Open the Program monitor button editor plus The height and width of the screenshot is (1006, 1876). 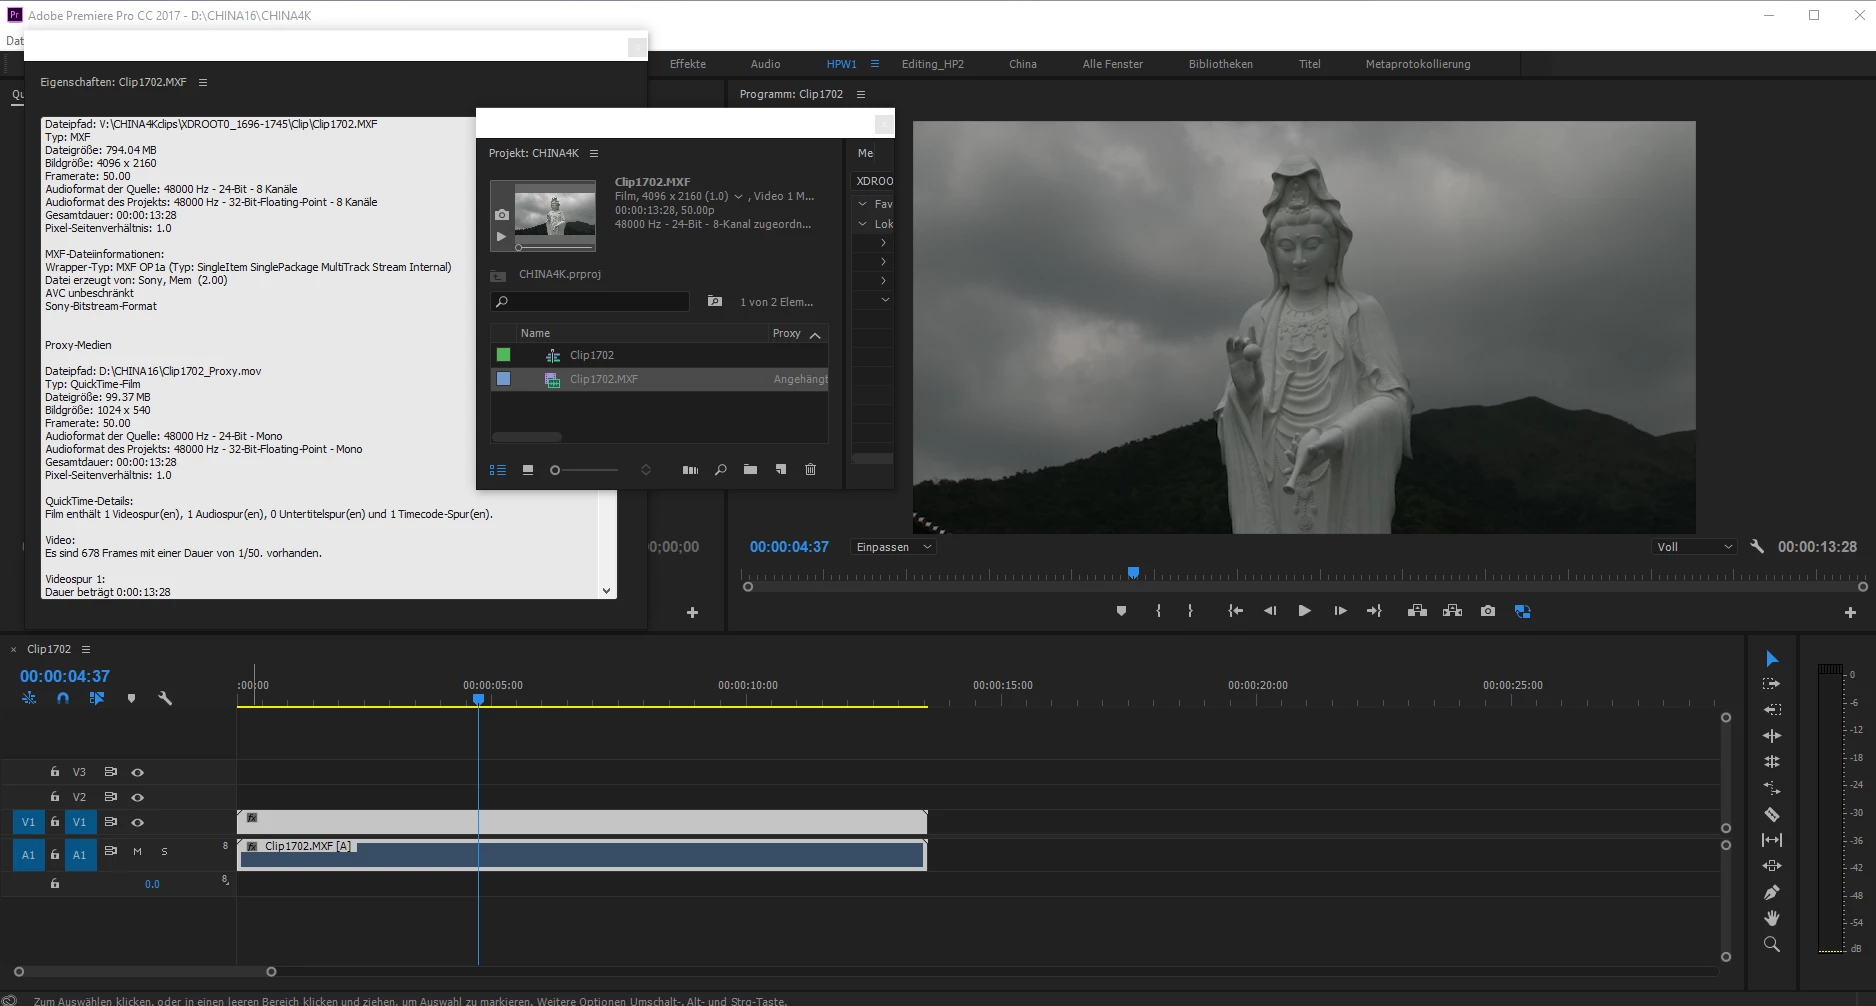click(1850, 612)
